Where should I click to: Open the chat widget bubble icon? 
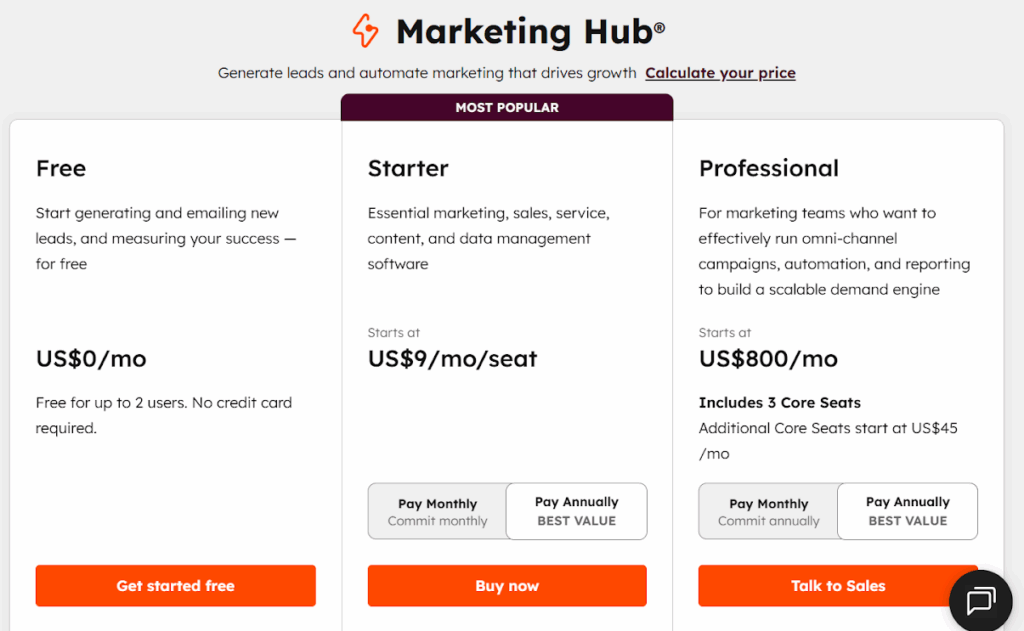[x=979, y=601]
